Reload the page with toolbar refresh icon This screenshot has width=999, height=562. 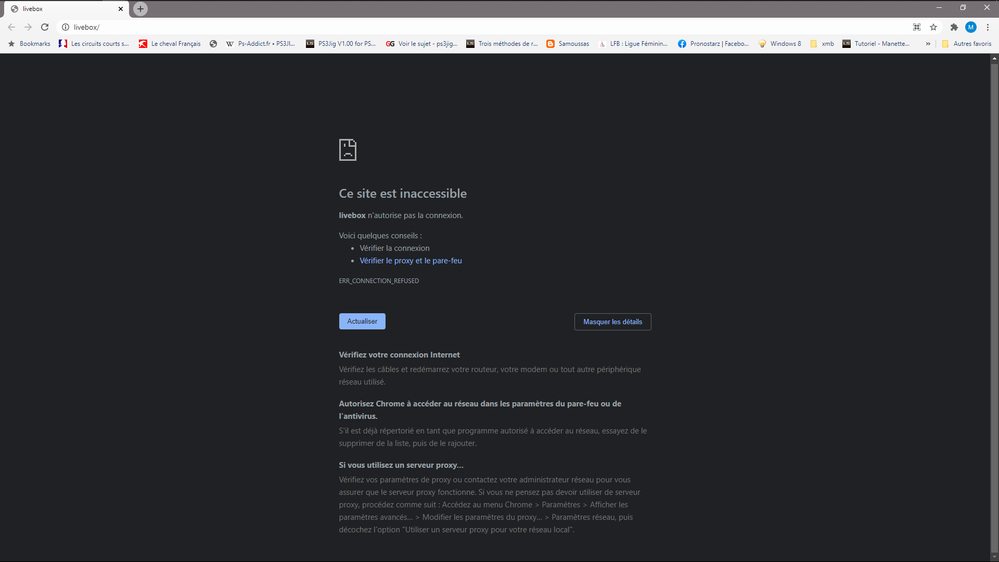coord(45,27)
